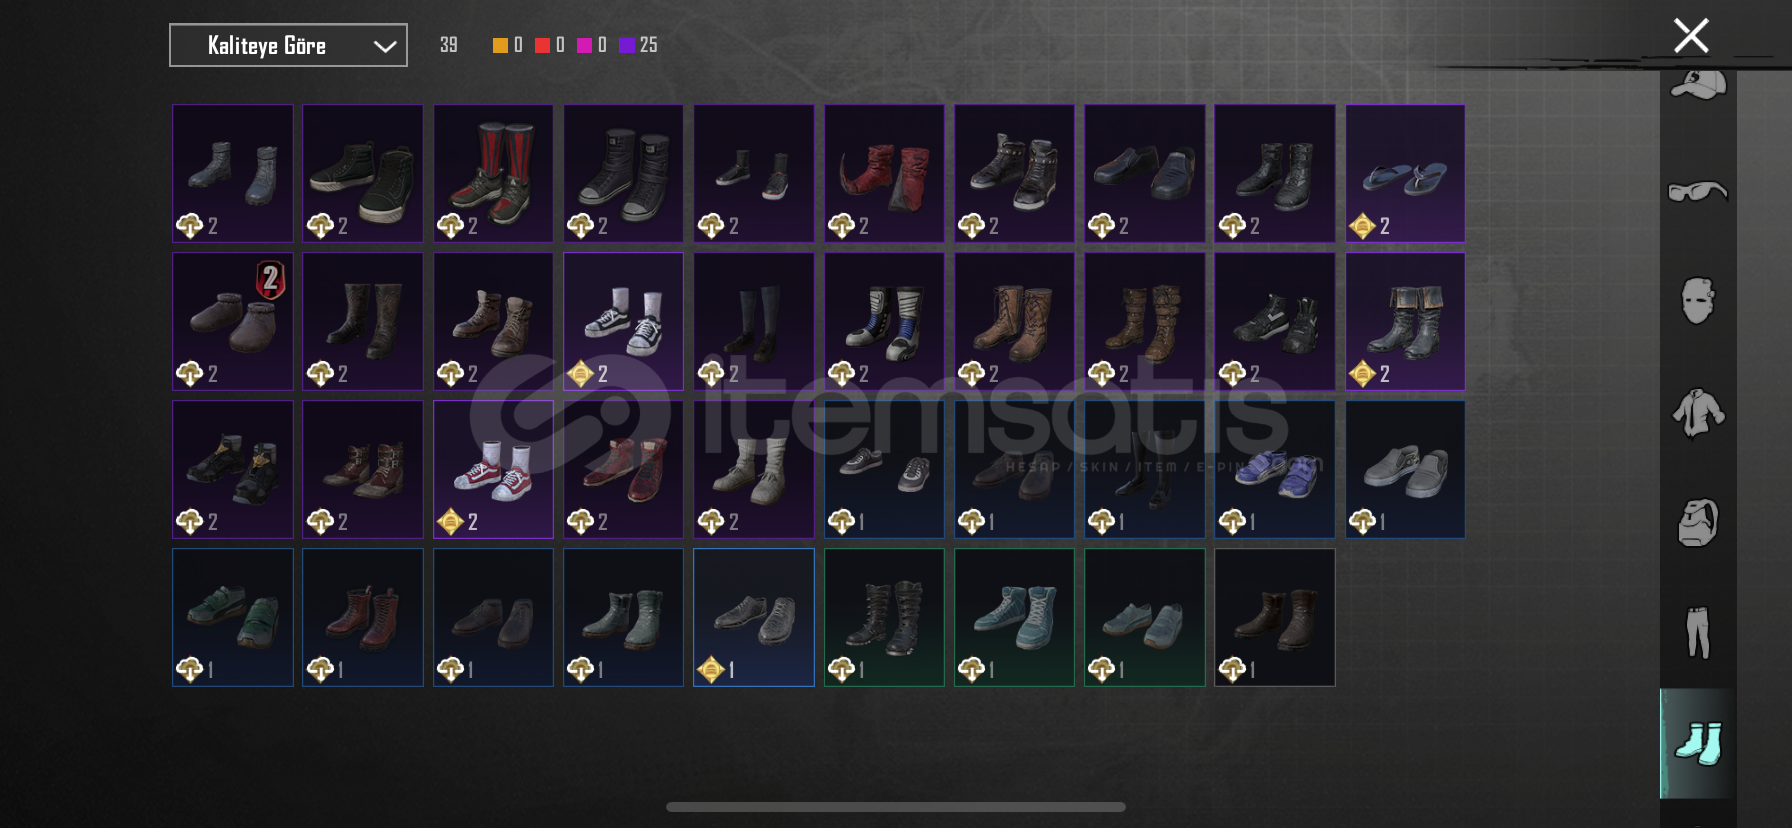Select the last brown boots on gray tile
This screenshot has width=1792, height=828.
point(1275,617)
